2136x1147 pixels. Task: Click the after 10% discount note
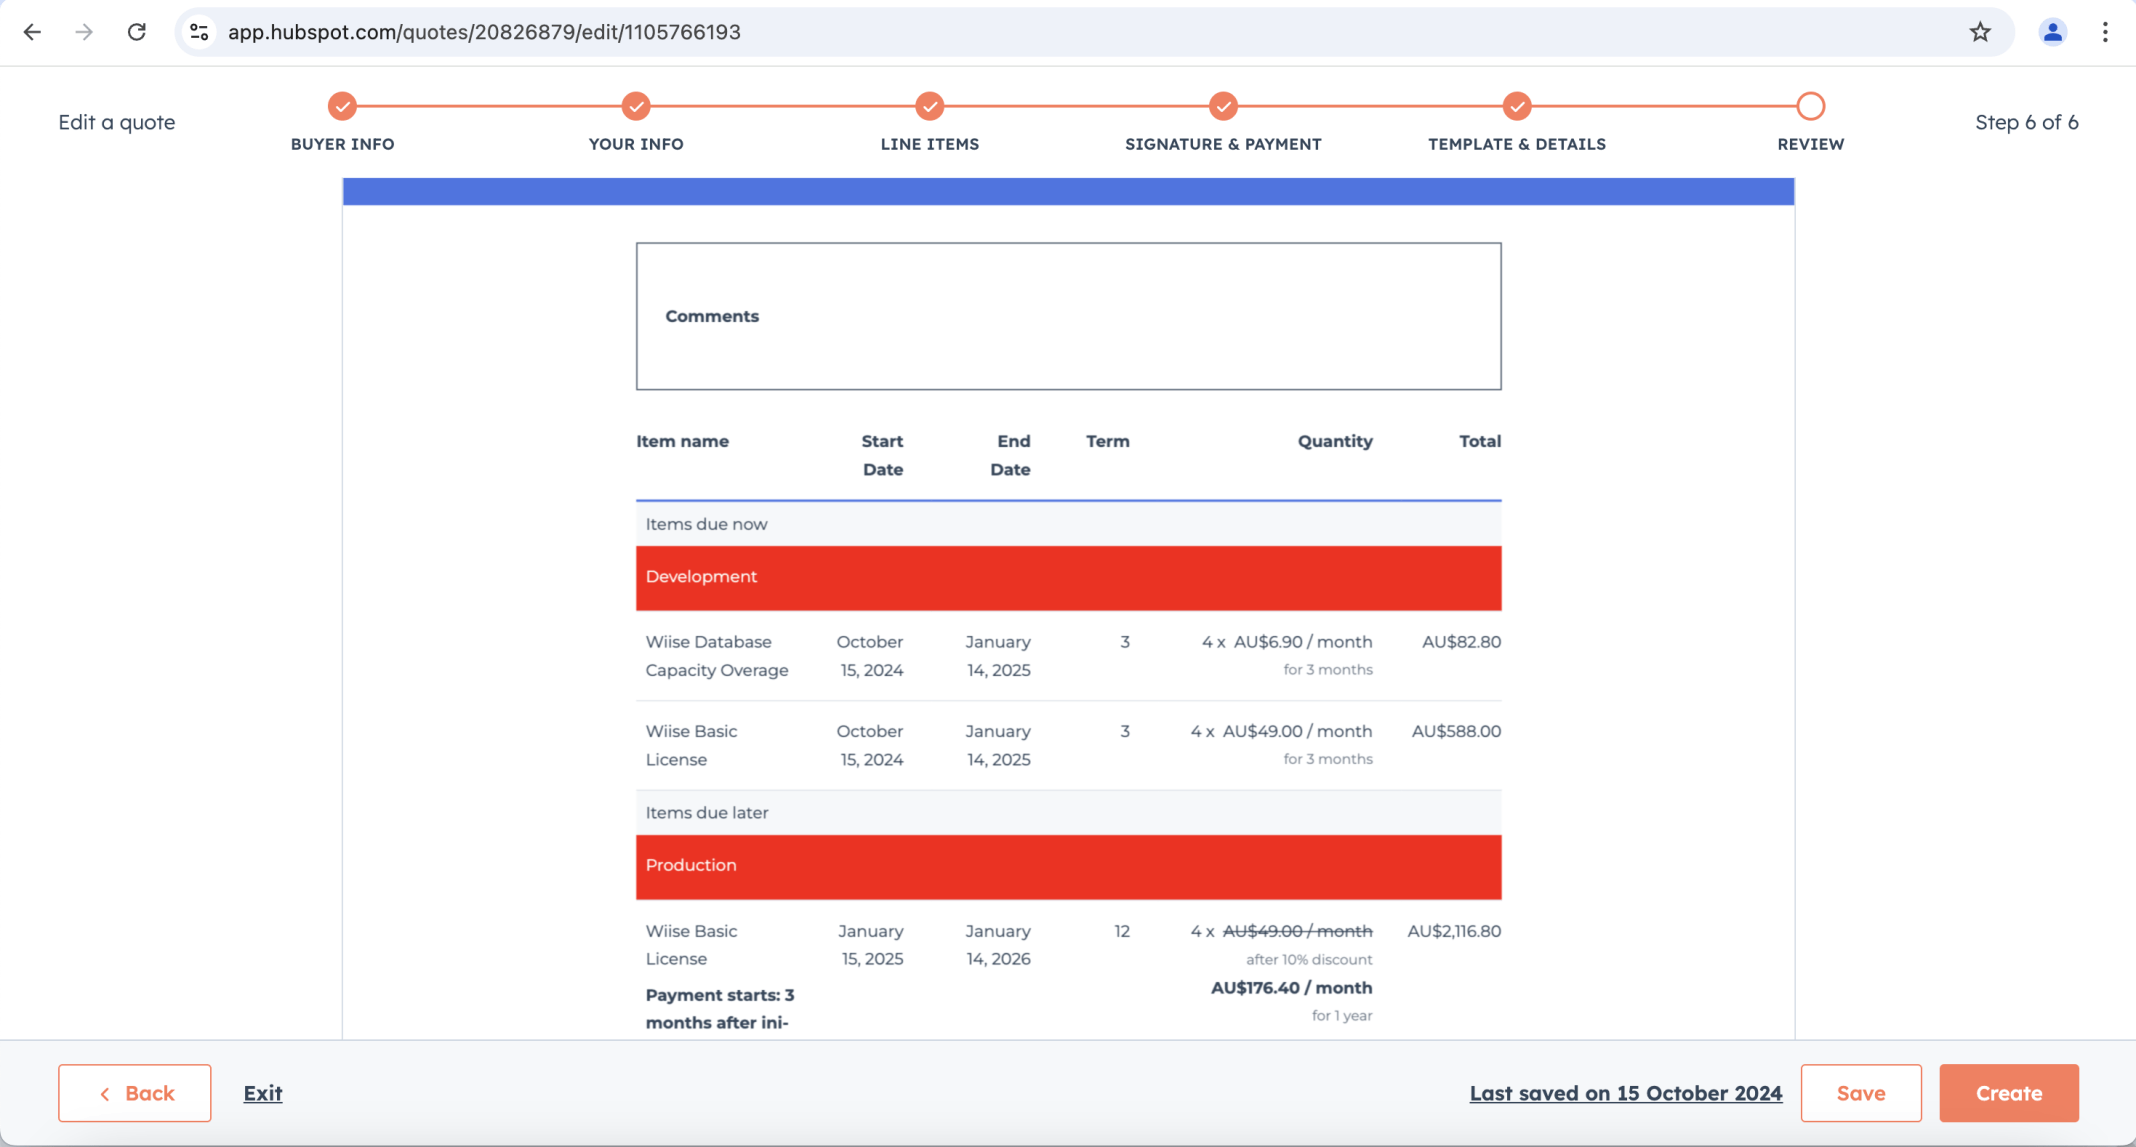click(x=1309, y=960)
